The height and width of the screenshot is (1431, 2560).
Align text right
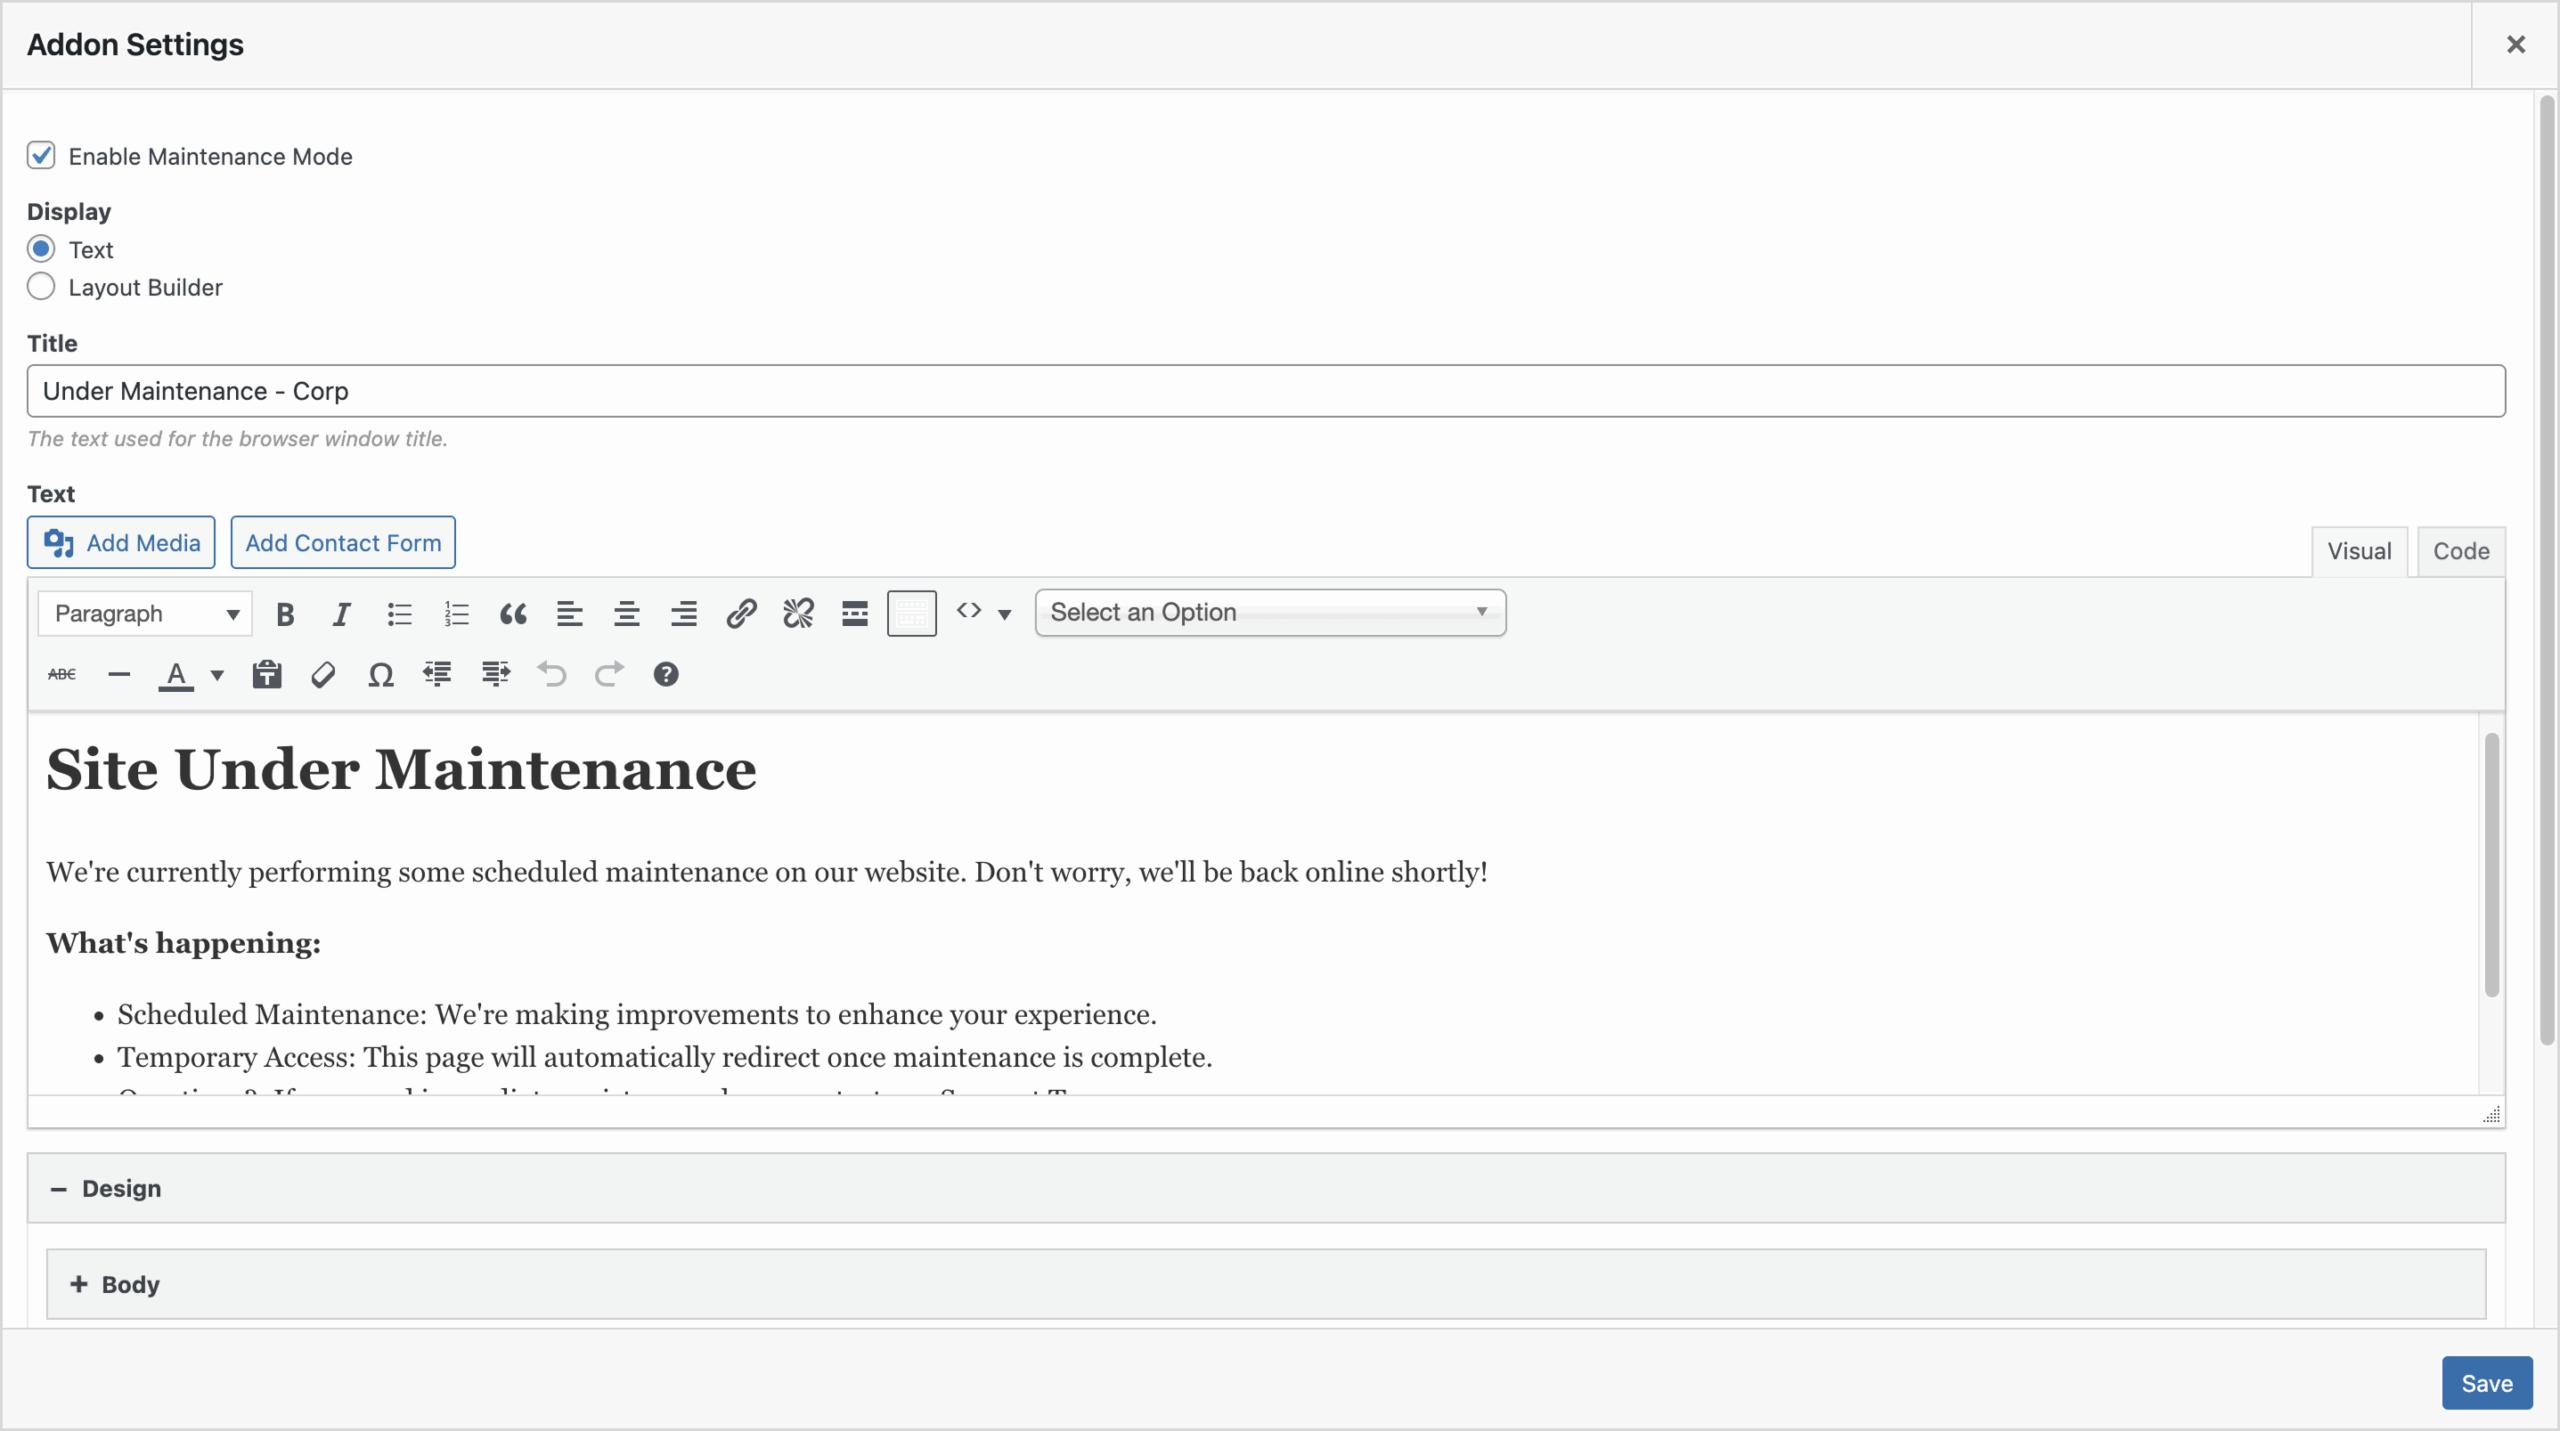684,614
